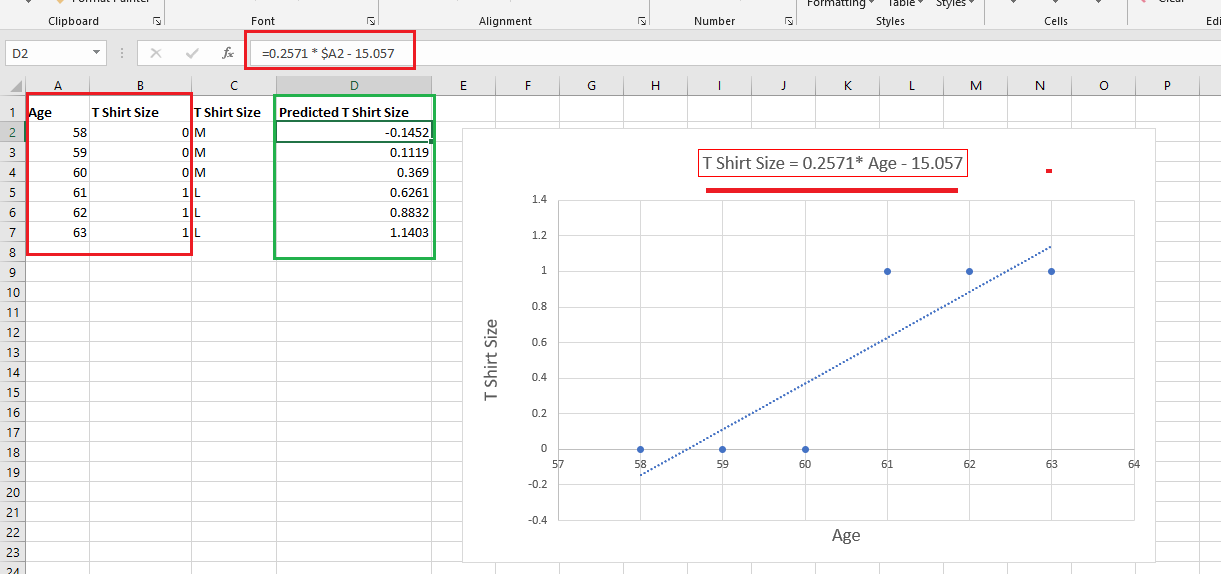Select column A header
The image size is (1221, 574).
click(58, 86)
